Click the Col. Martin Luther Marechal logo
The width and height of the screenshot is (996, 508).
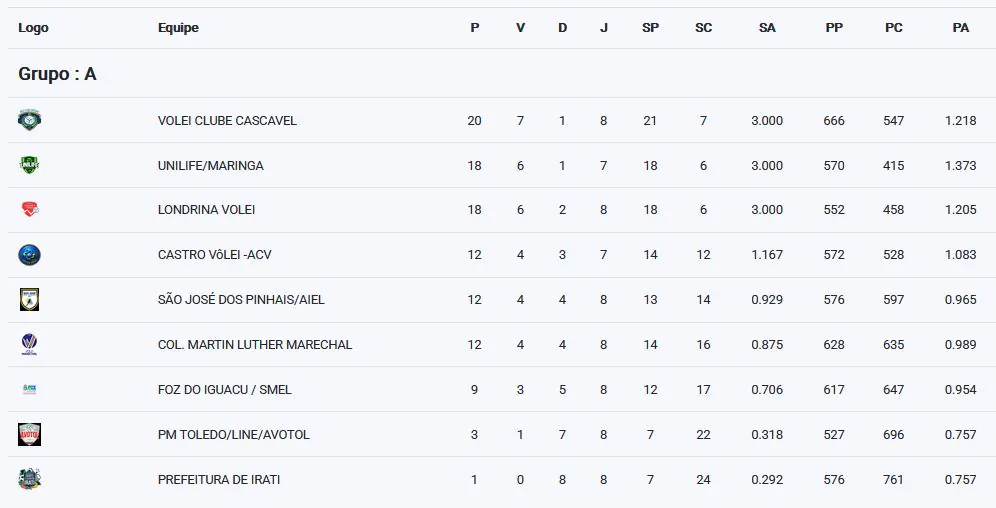[x=29, y=345]
